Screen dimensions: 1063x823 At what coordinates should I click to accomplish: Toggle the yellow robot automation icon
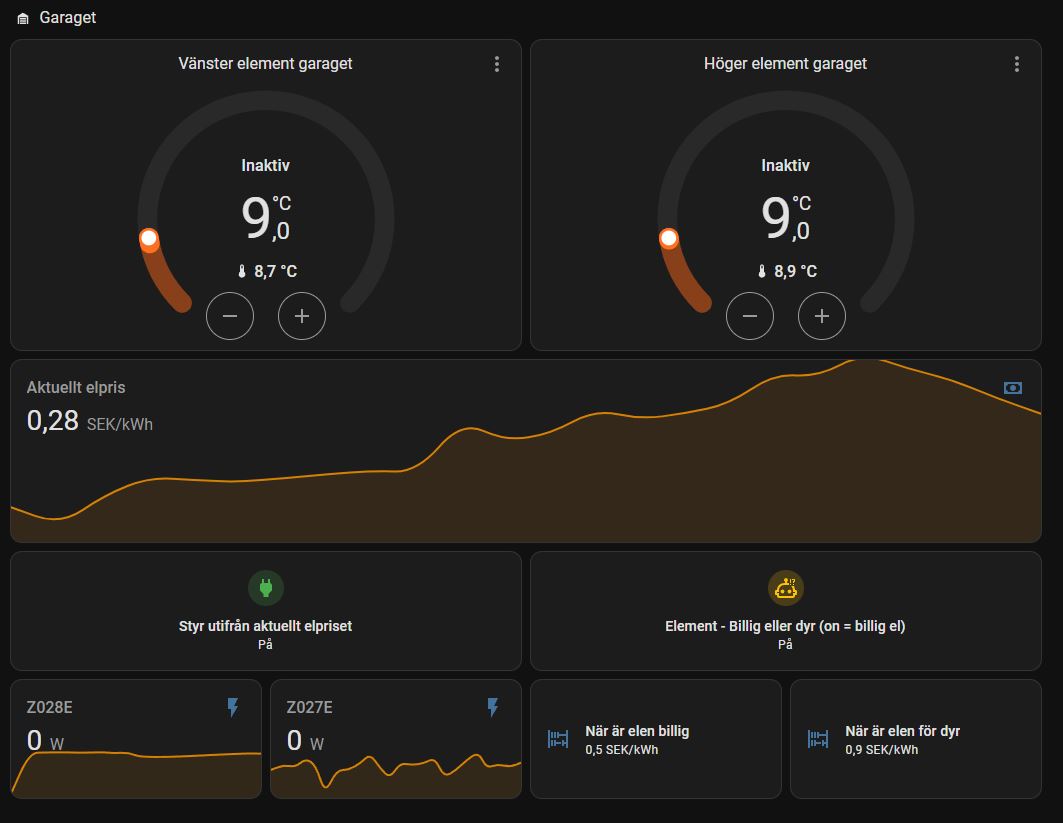pos(786,588)
